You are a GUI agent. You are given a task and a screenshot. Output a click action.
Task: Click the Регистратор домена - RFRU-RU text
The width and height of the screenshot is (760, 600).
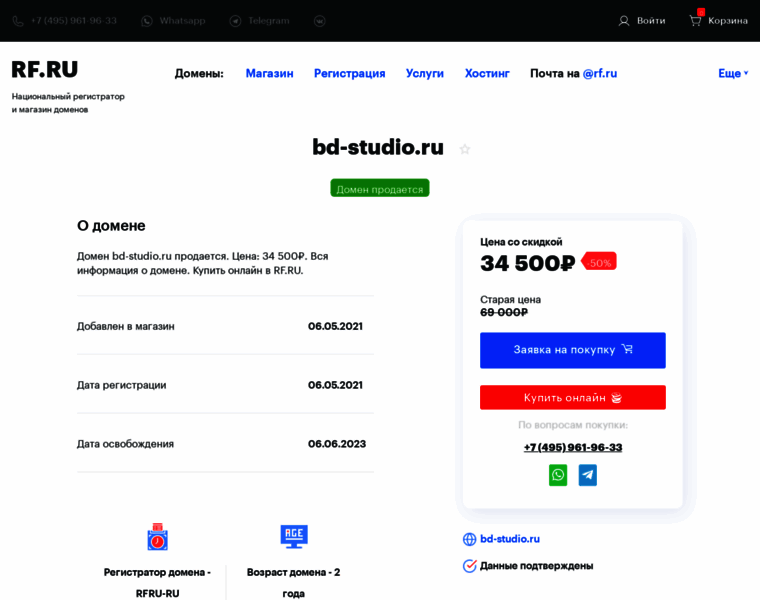click(x=158, y=583)
